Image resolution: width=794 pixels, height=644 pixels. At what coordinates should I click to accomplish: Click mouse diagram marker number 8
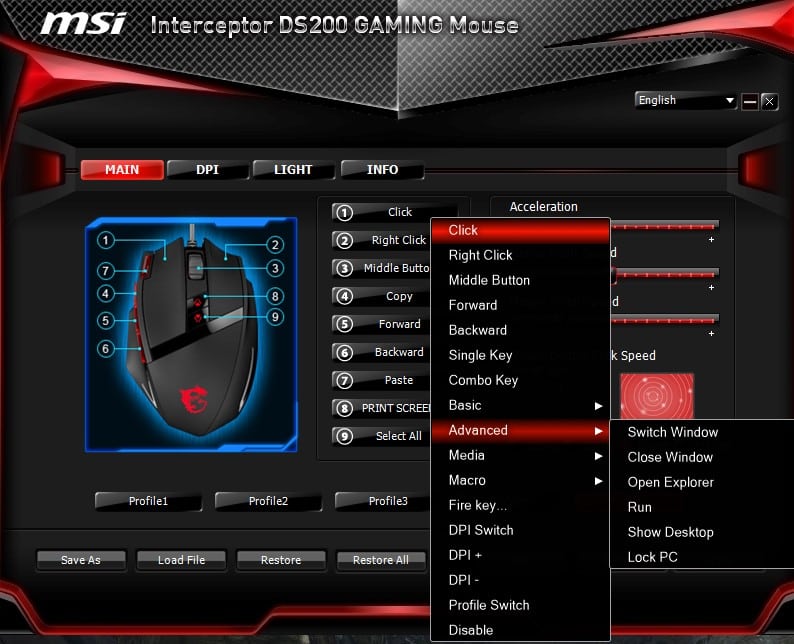(275, 296)
